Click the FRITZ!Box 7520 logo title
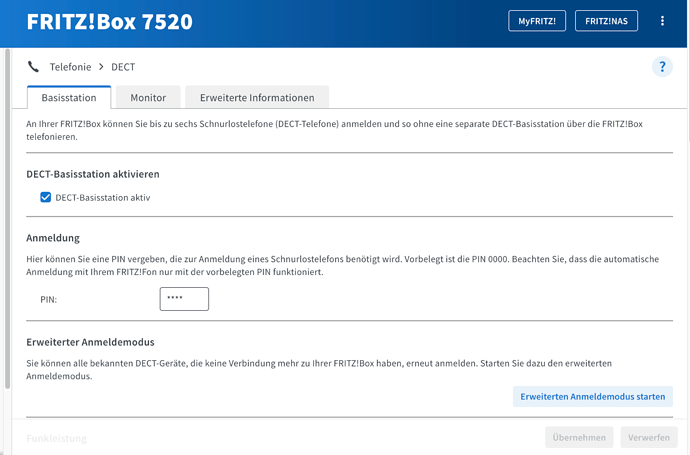The height and width of the screenshot is (455, 690). [x=110, y=22]
